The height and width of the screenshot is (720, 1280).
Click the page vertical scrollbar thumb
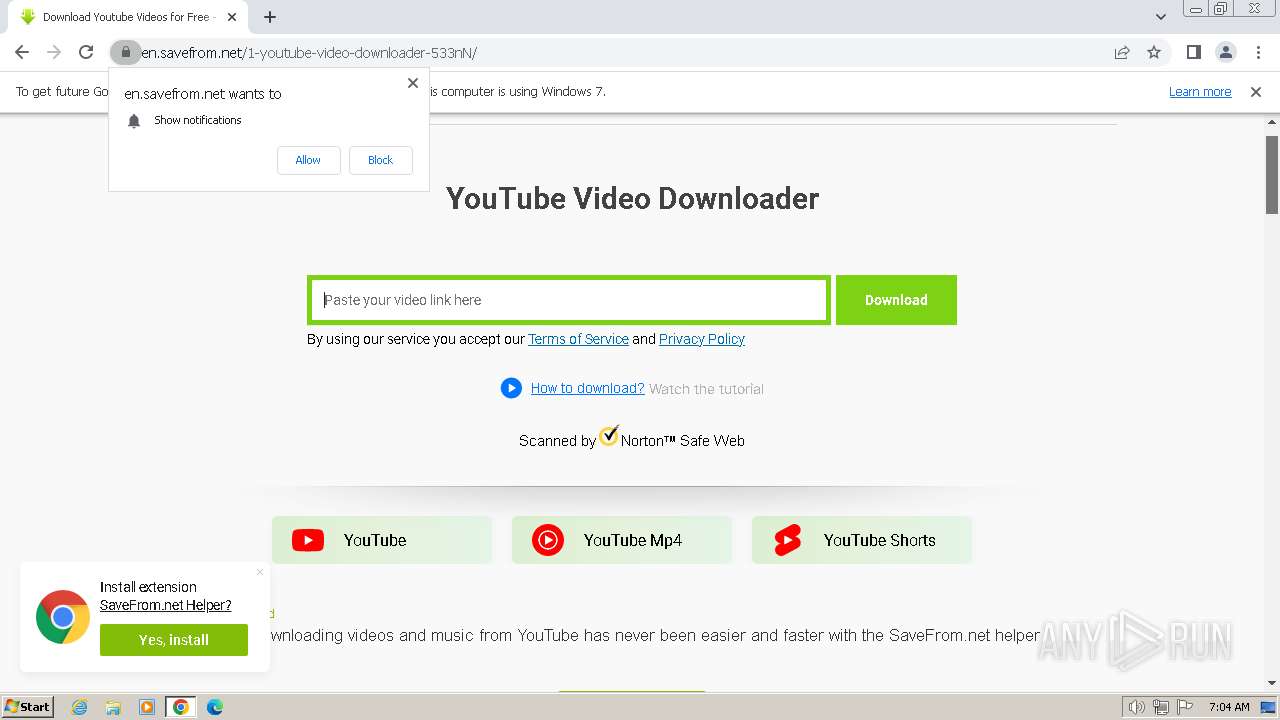(x=1272, y=175)
